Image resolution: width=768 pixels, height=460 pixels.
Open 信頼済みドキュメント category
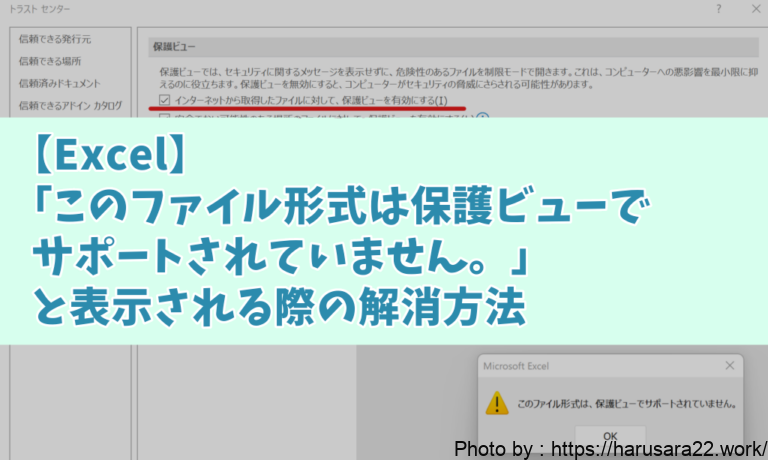pos(59,83)
